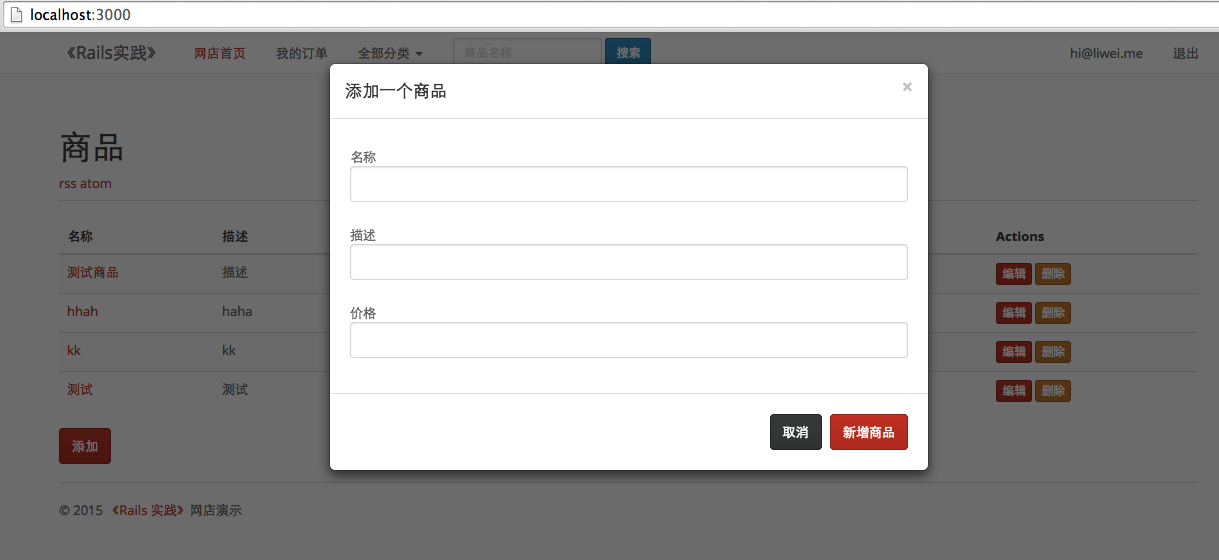Open the 全部分类 dropdown menu
The height and width of the screenshot is (560, 1219).
click(390, 53)
